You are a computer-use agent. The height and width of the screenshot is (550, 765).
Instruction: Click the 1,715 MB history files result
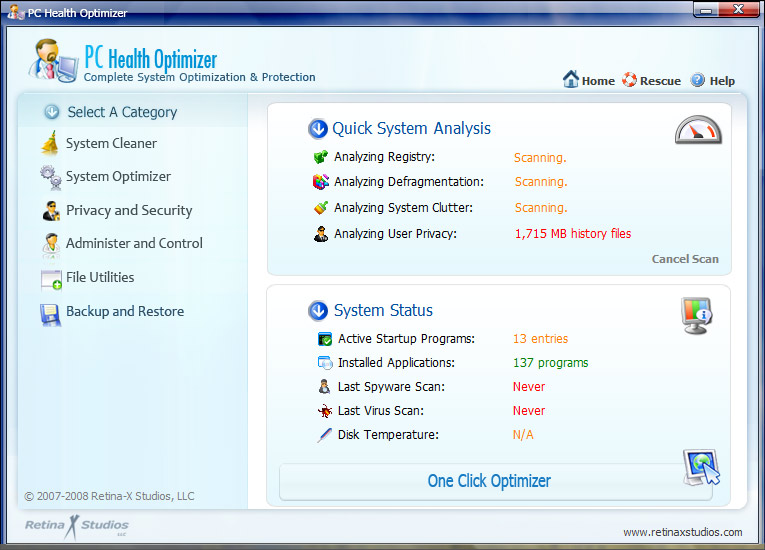tap(573, 234)
